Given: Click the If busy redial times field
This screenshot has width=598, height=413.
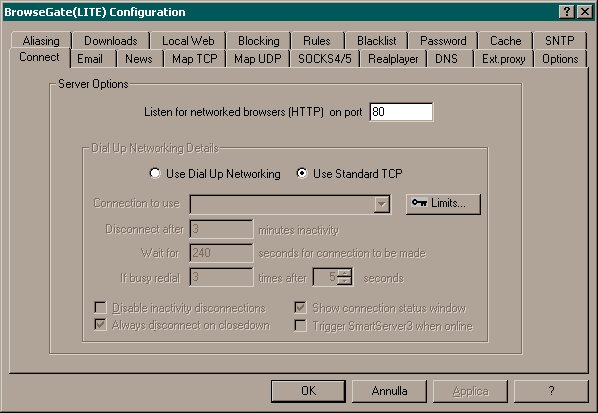Looking at the screenshot, I should pos(221,277).
